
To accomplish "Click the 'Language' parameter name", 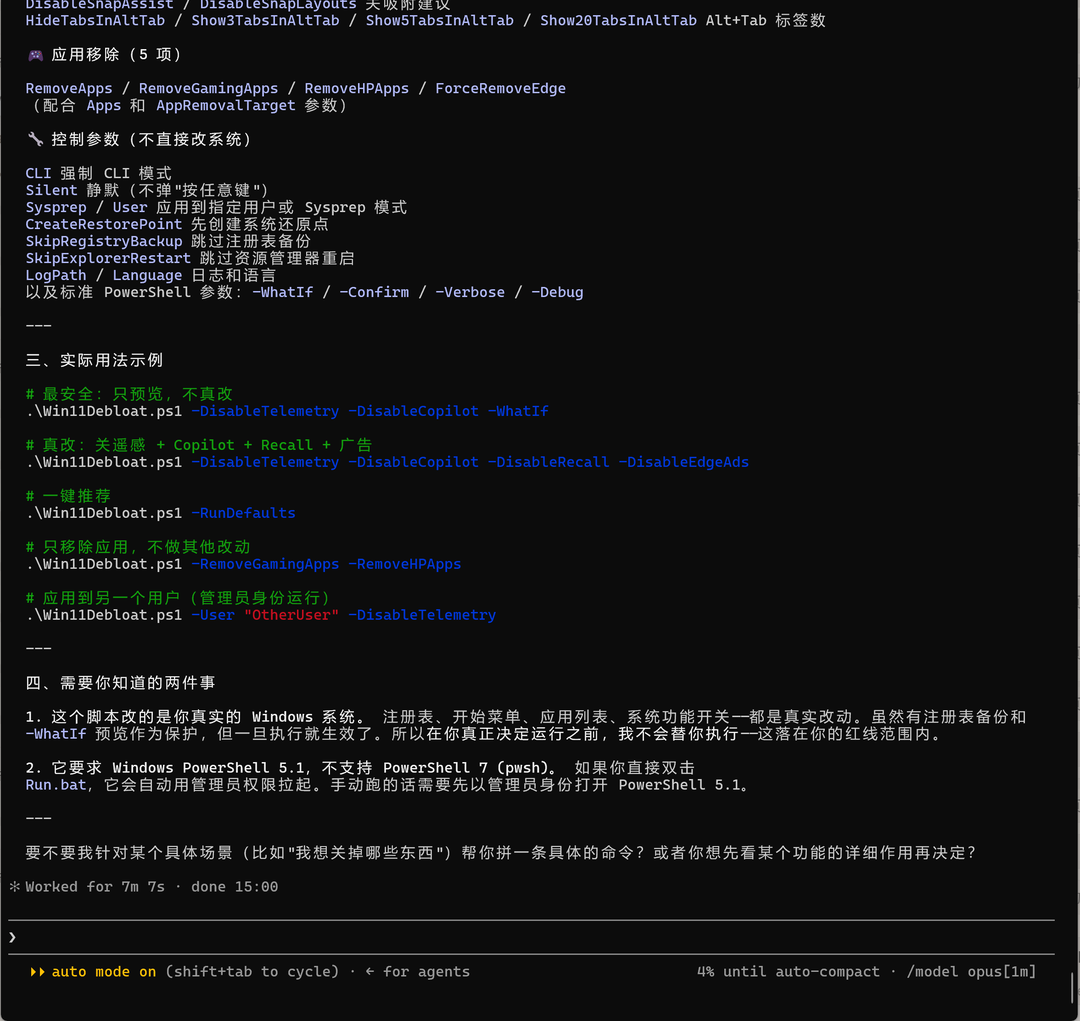I will pyautogui.click(x=147, y=275).
